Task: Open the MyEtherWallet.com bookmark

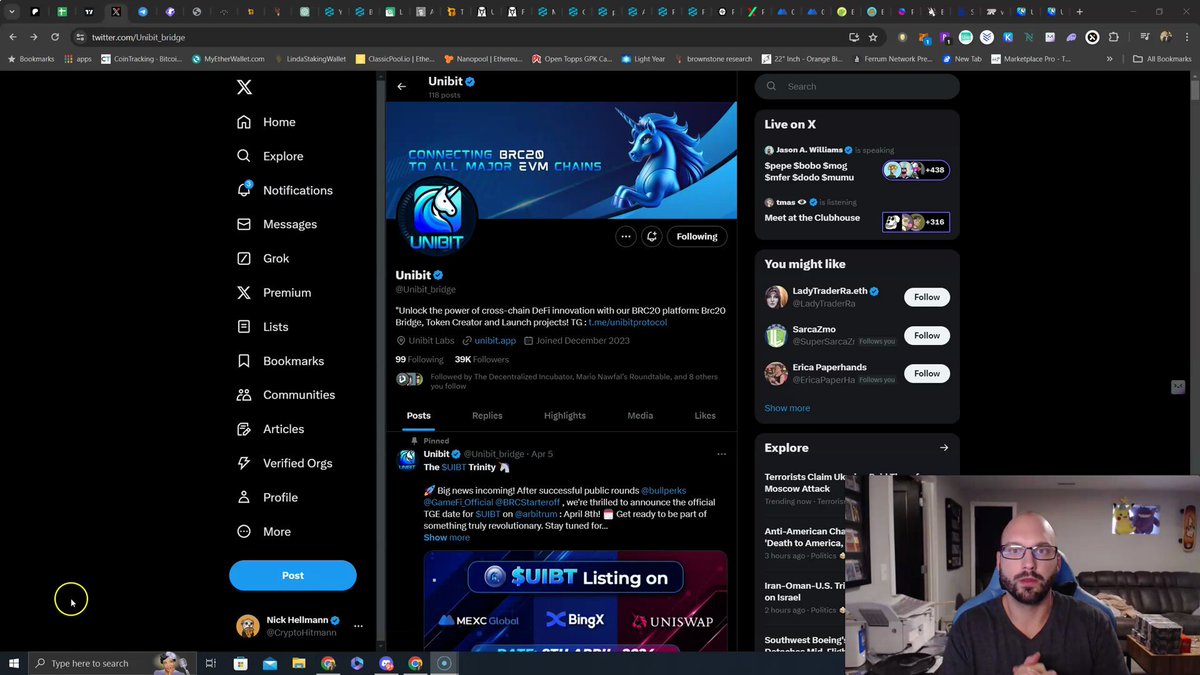Action: coord(227,59)
